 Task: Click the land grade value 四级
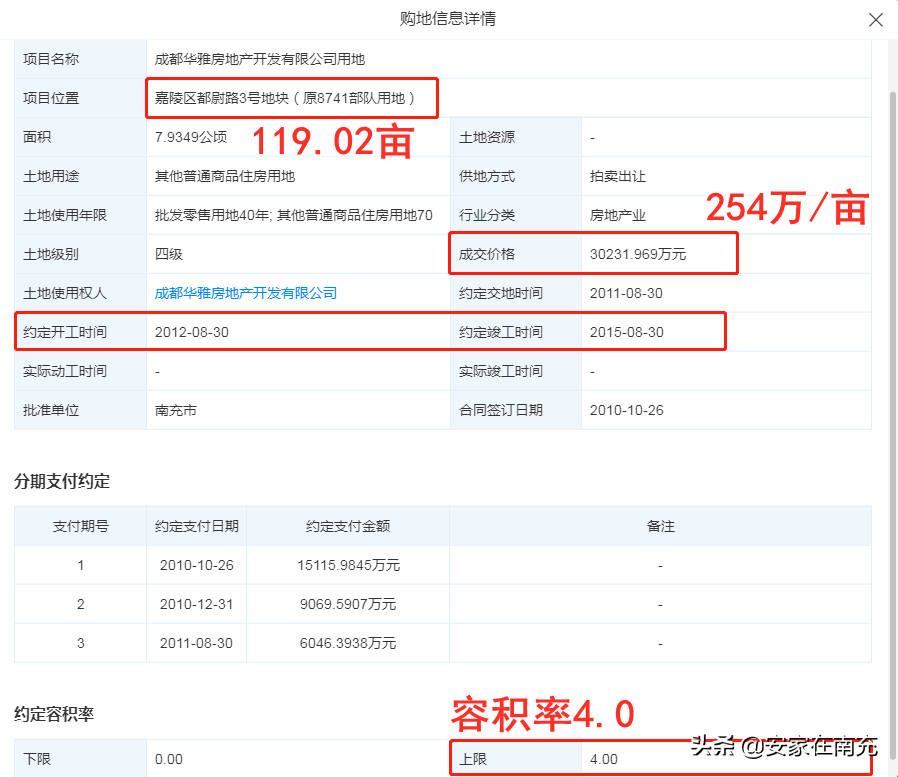tap(168, 254)
